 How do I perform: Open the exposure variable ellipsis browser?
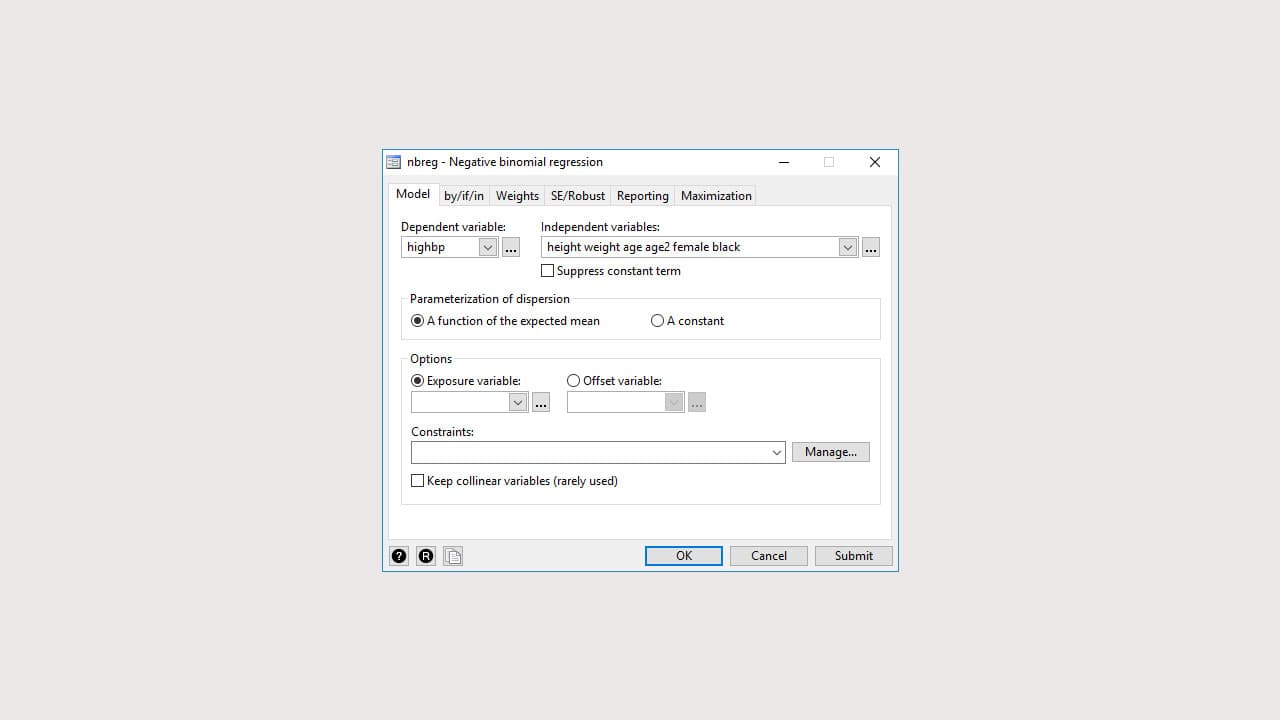(541, 402)
